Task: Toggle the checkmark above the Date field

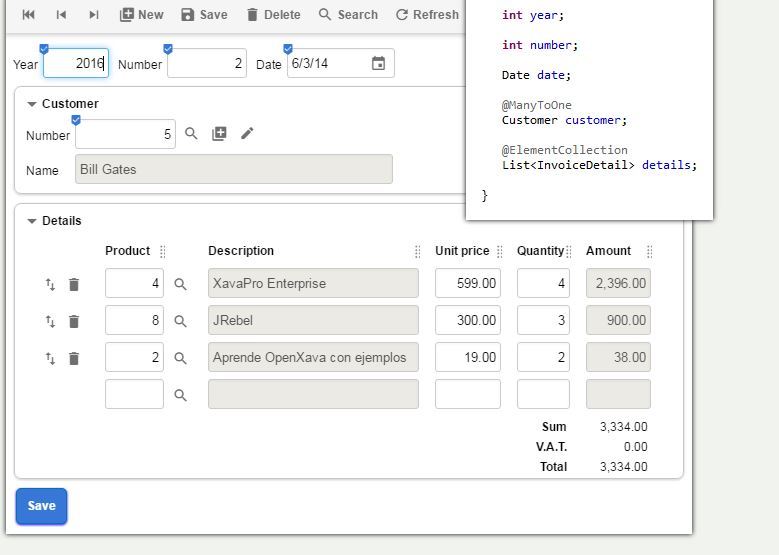Action: [x=288, y=49]
